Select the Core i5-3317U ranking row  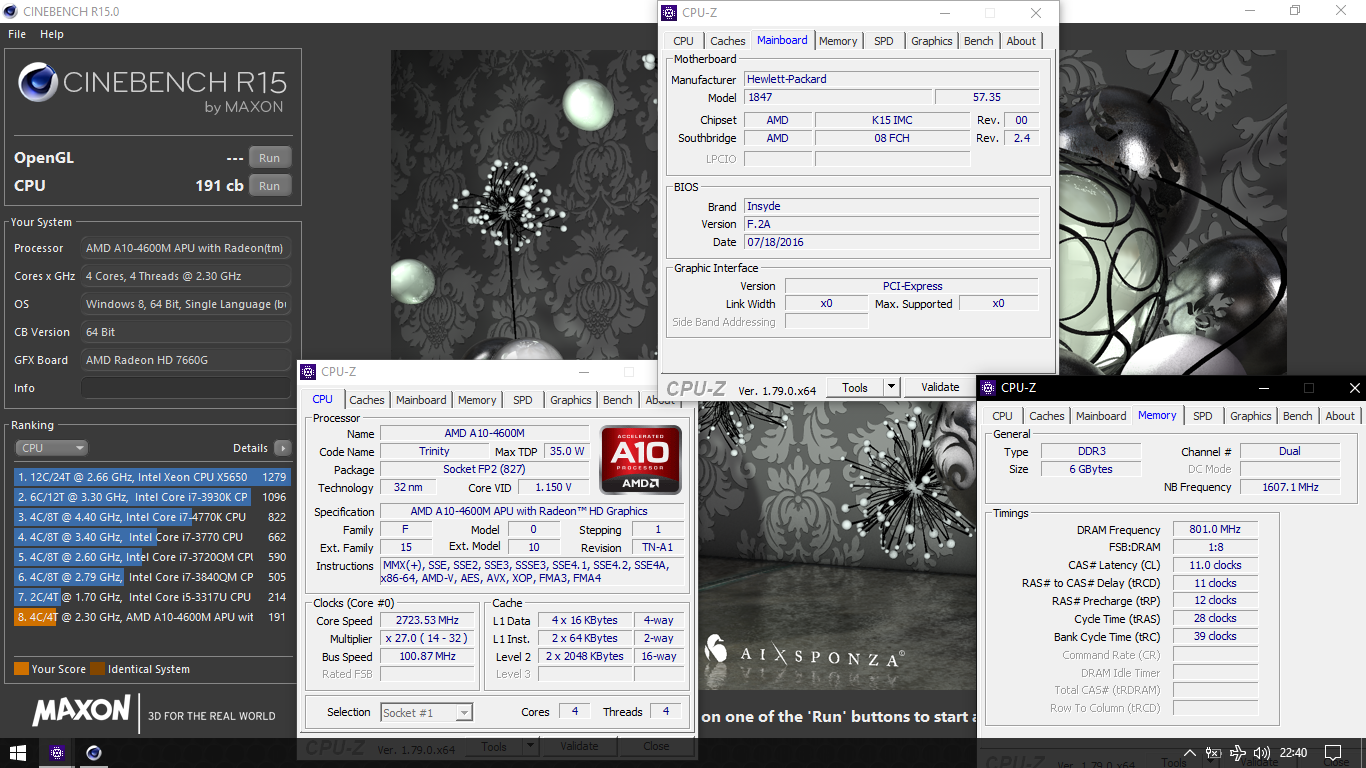click(152, 597)
